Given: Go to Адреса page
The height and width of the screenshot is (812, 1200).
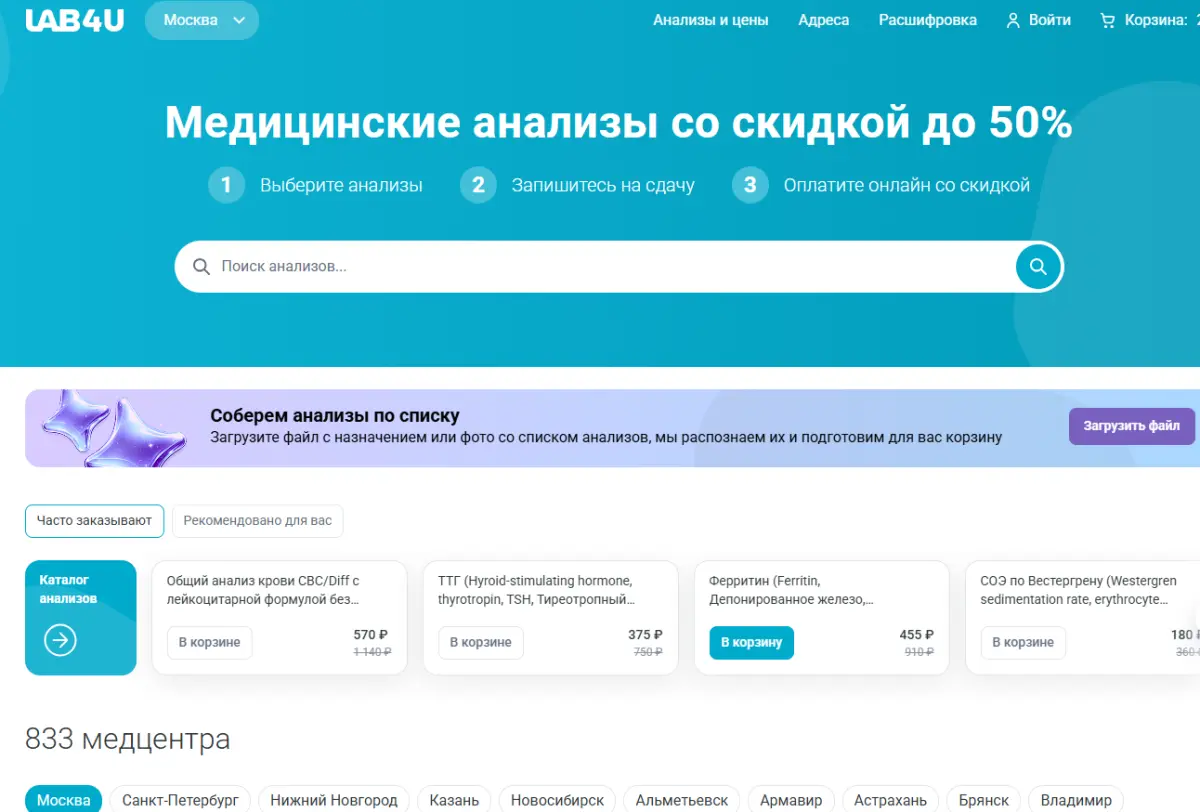Looking at the screenshot, I should click(824, 20).
